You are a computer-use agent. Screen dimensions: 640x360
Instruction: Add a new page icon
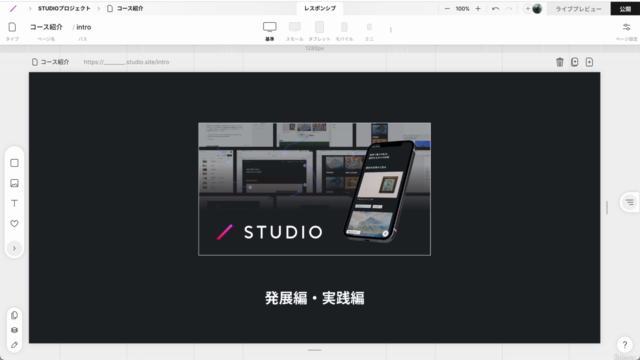point(589,62)
